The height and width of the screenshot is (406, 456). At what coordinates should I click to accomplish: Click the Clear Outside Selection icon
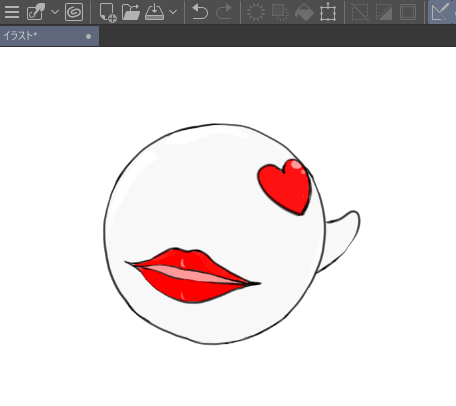pos(280,12)
